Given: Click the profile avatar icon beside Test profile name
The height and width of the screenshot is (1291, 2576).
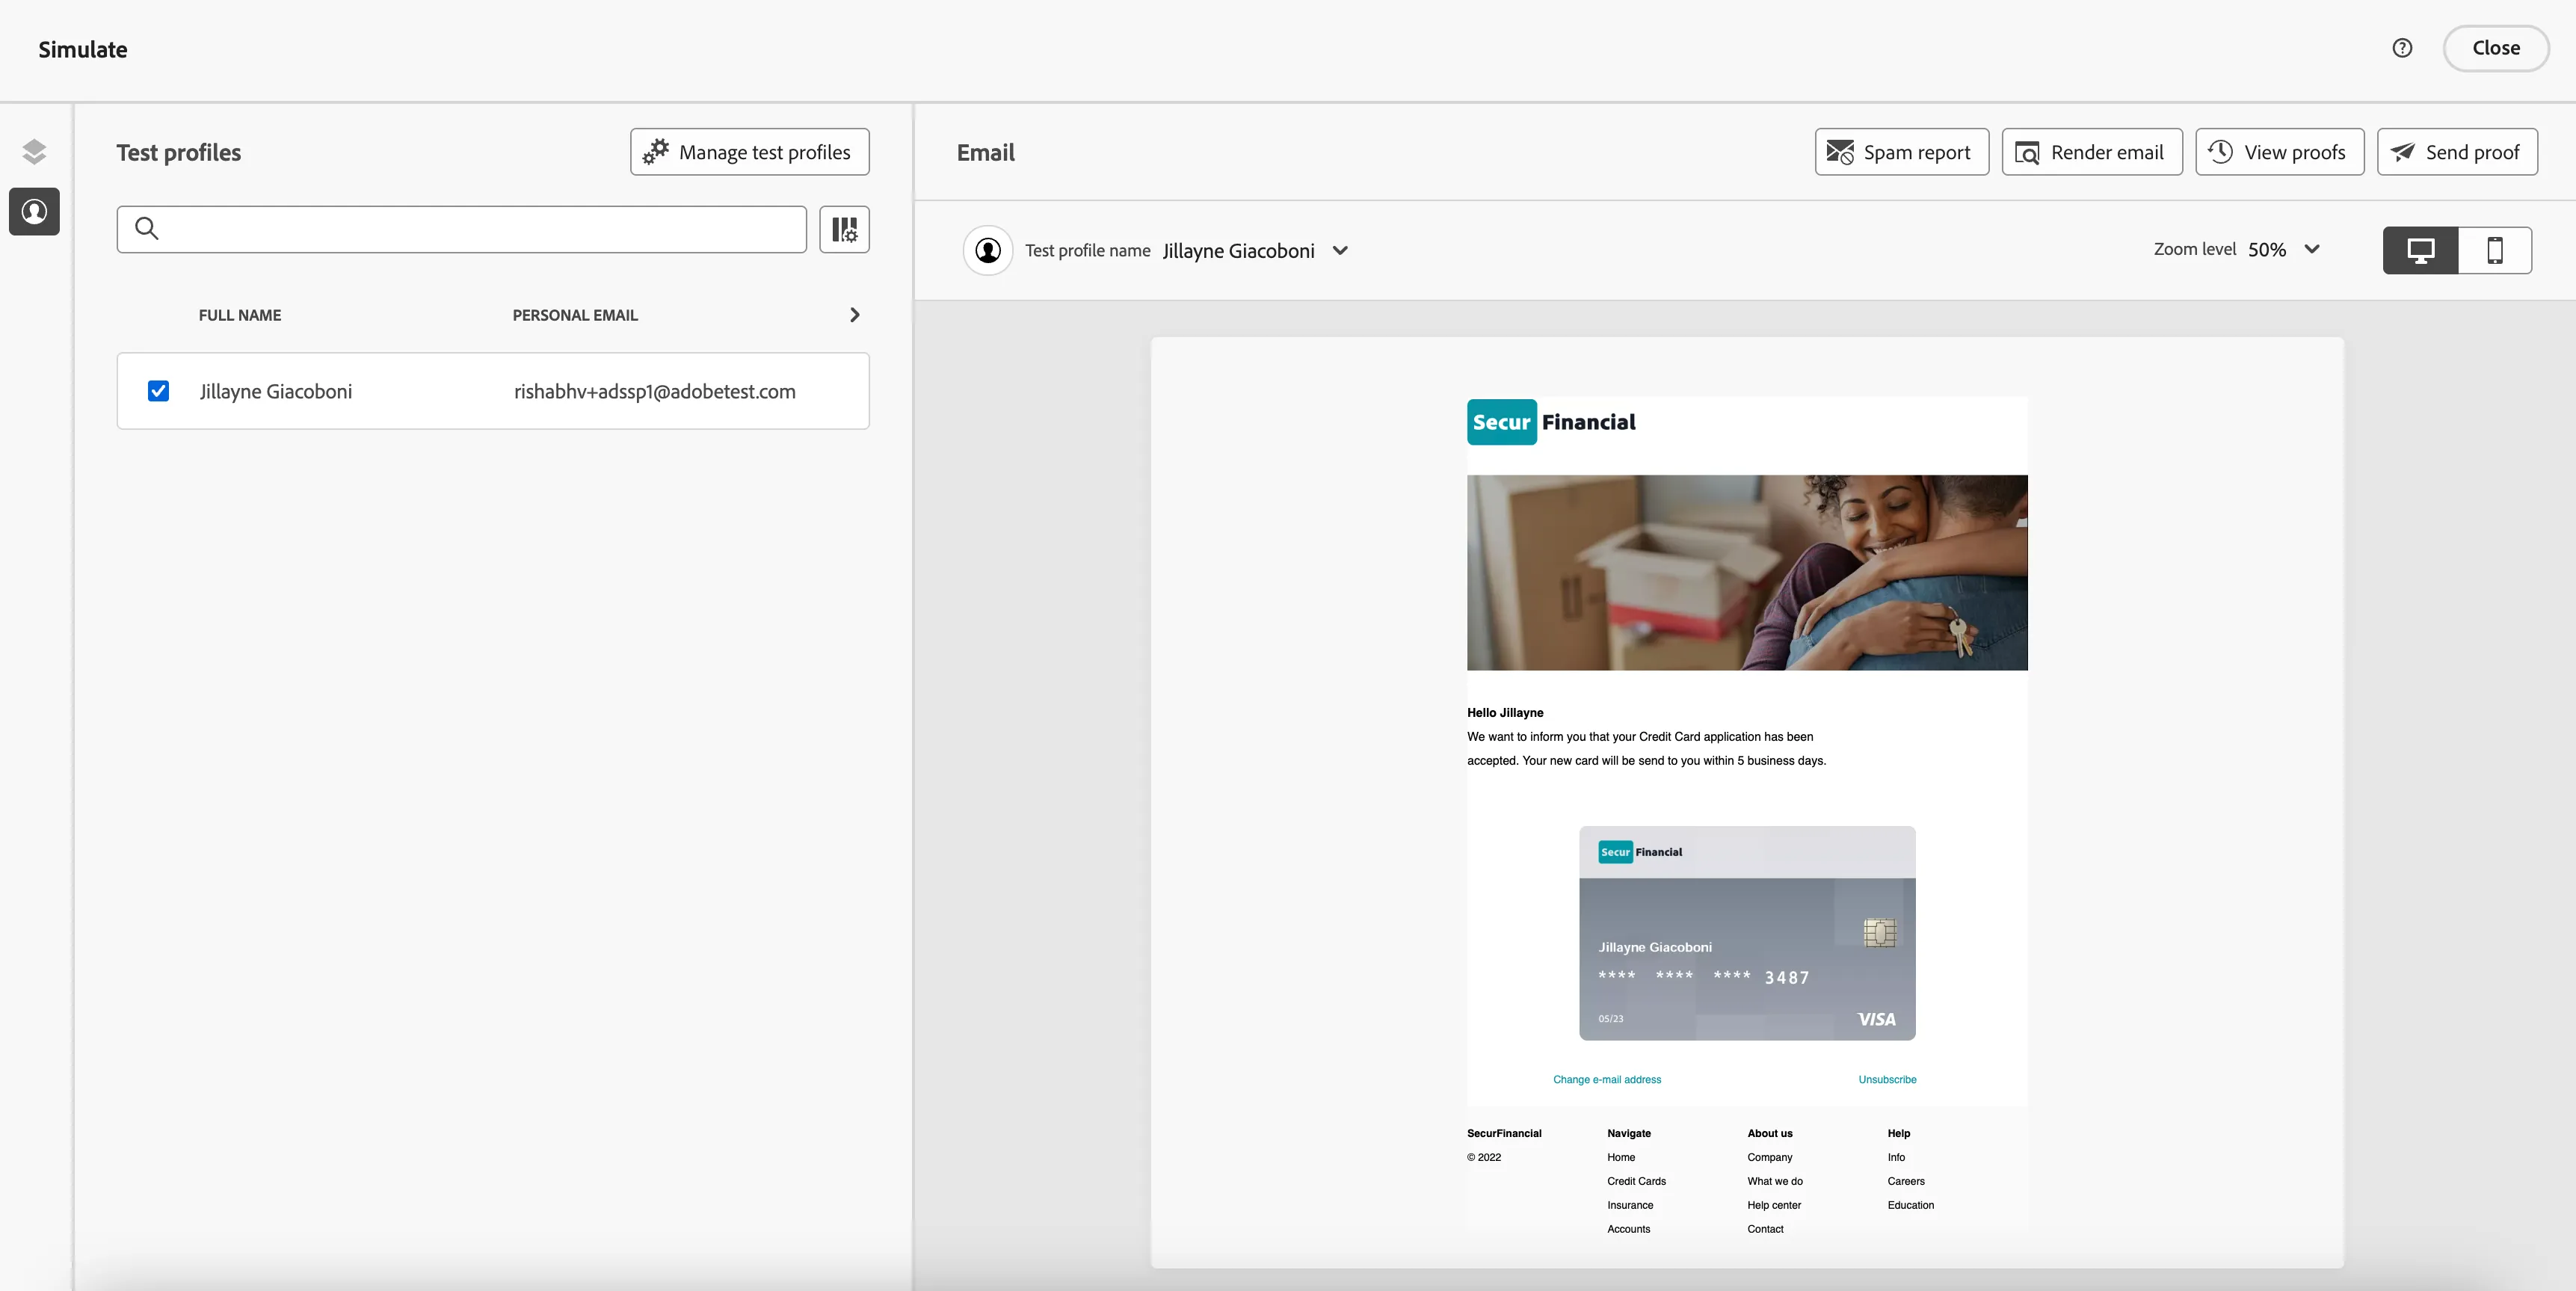Looking at the screenshot, I should coord(987,250).
